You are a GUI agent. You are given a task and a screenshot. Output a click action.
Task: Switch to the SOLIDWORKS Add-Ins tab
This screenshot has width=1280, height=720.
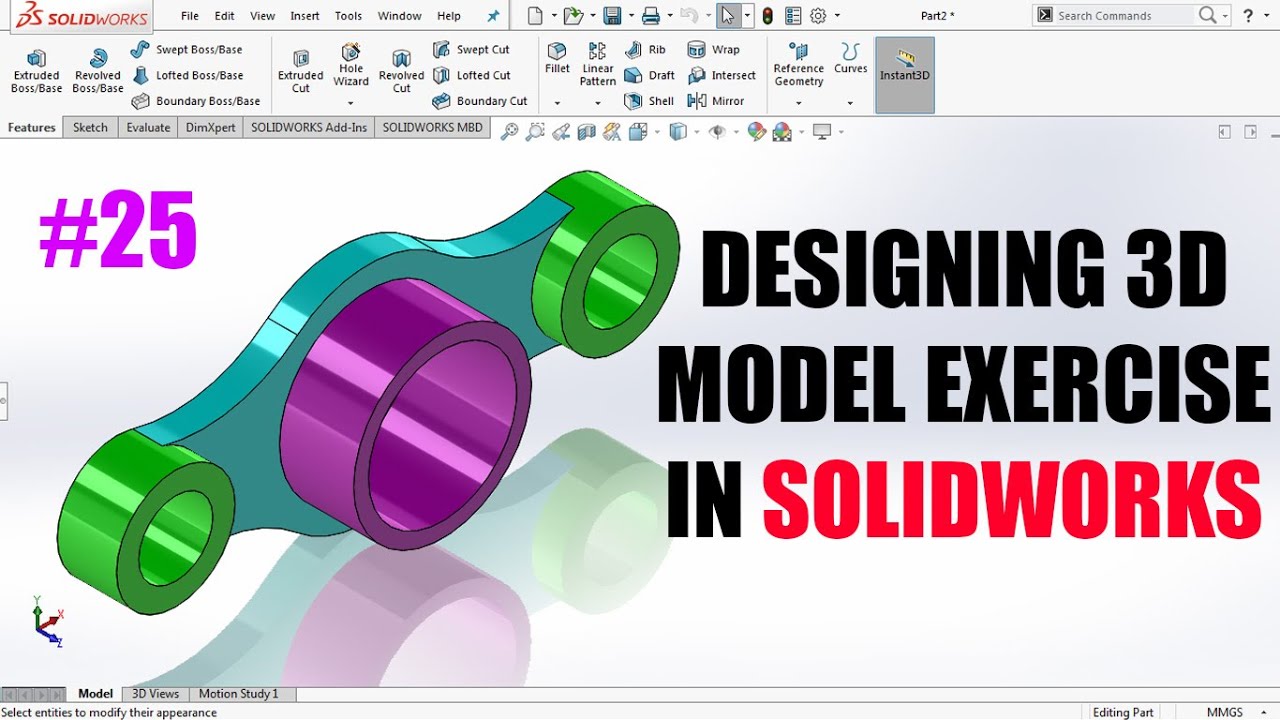tap(309, 127)
